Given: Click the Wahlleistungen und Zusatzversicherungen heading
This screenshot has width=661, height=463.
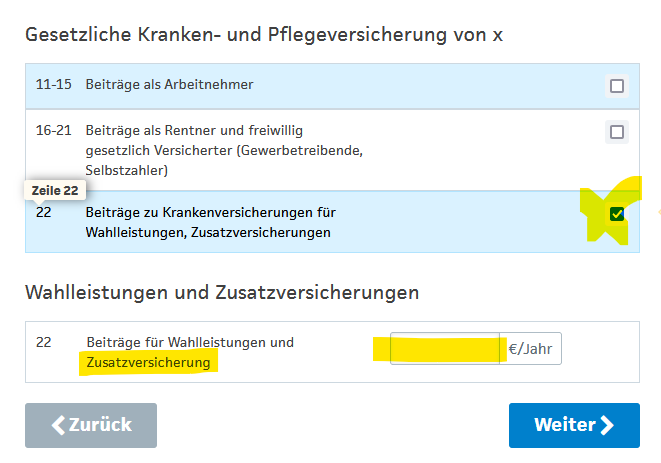Looking at the screenshot, I should [x=222, y=292].
